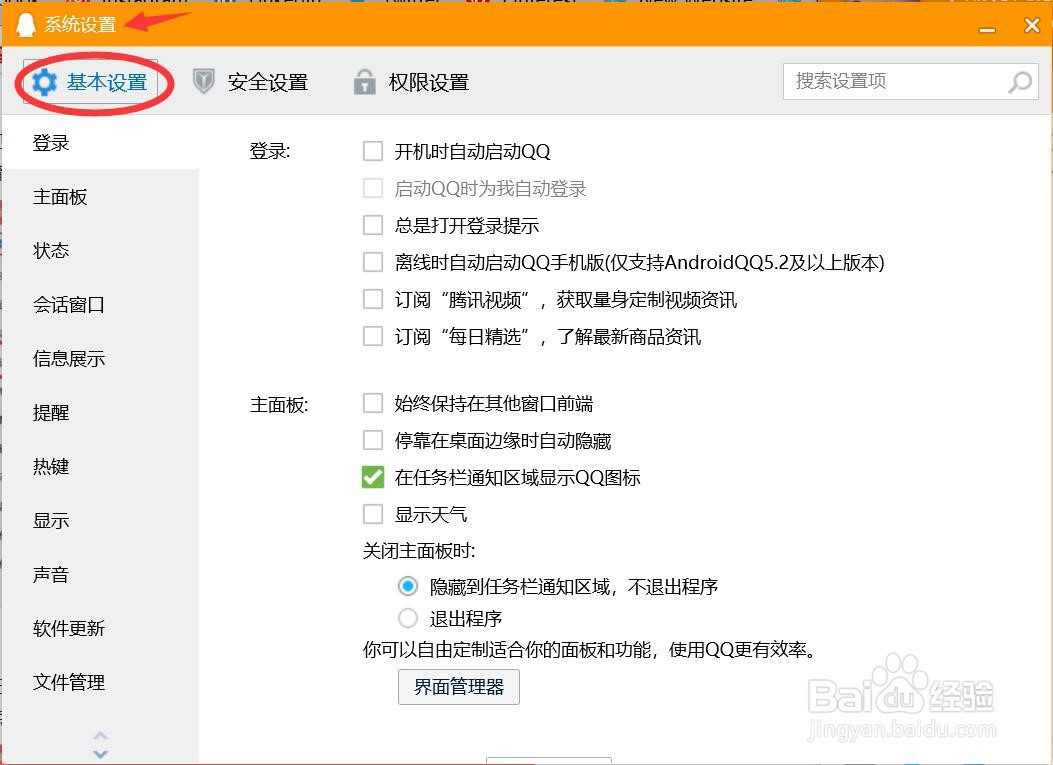1053x765 pixels.
Task: Select 主面板 in the sidebar
Action: [101, 197]
